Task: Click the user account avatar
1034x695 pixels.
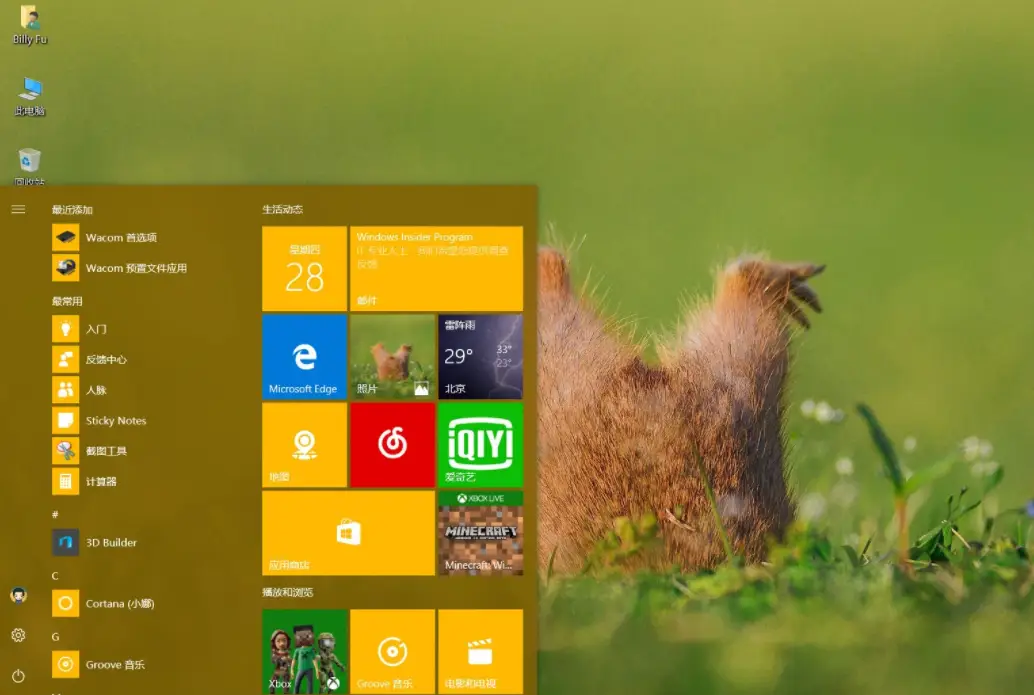Action: [18, 596]
